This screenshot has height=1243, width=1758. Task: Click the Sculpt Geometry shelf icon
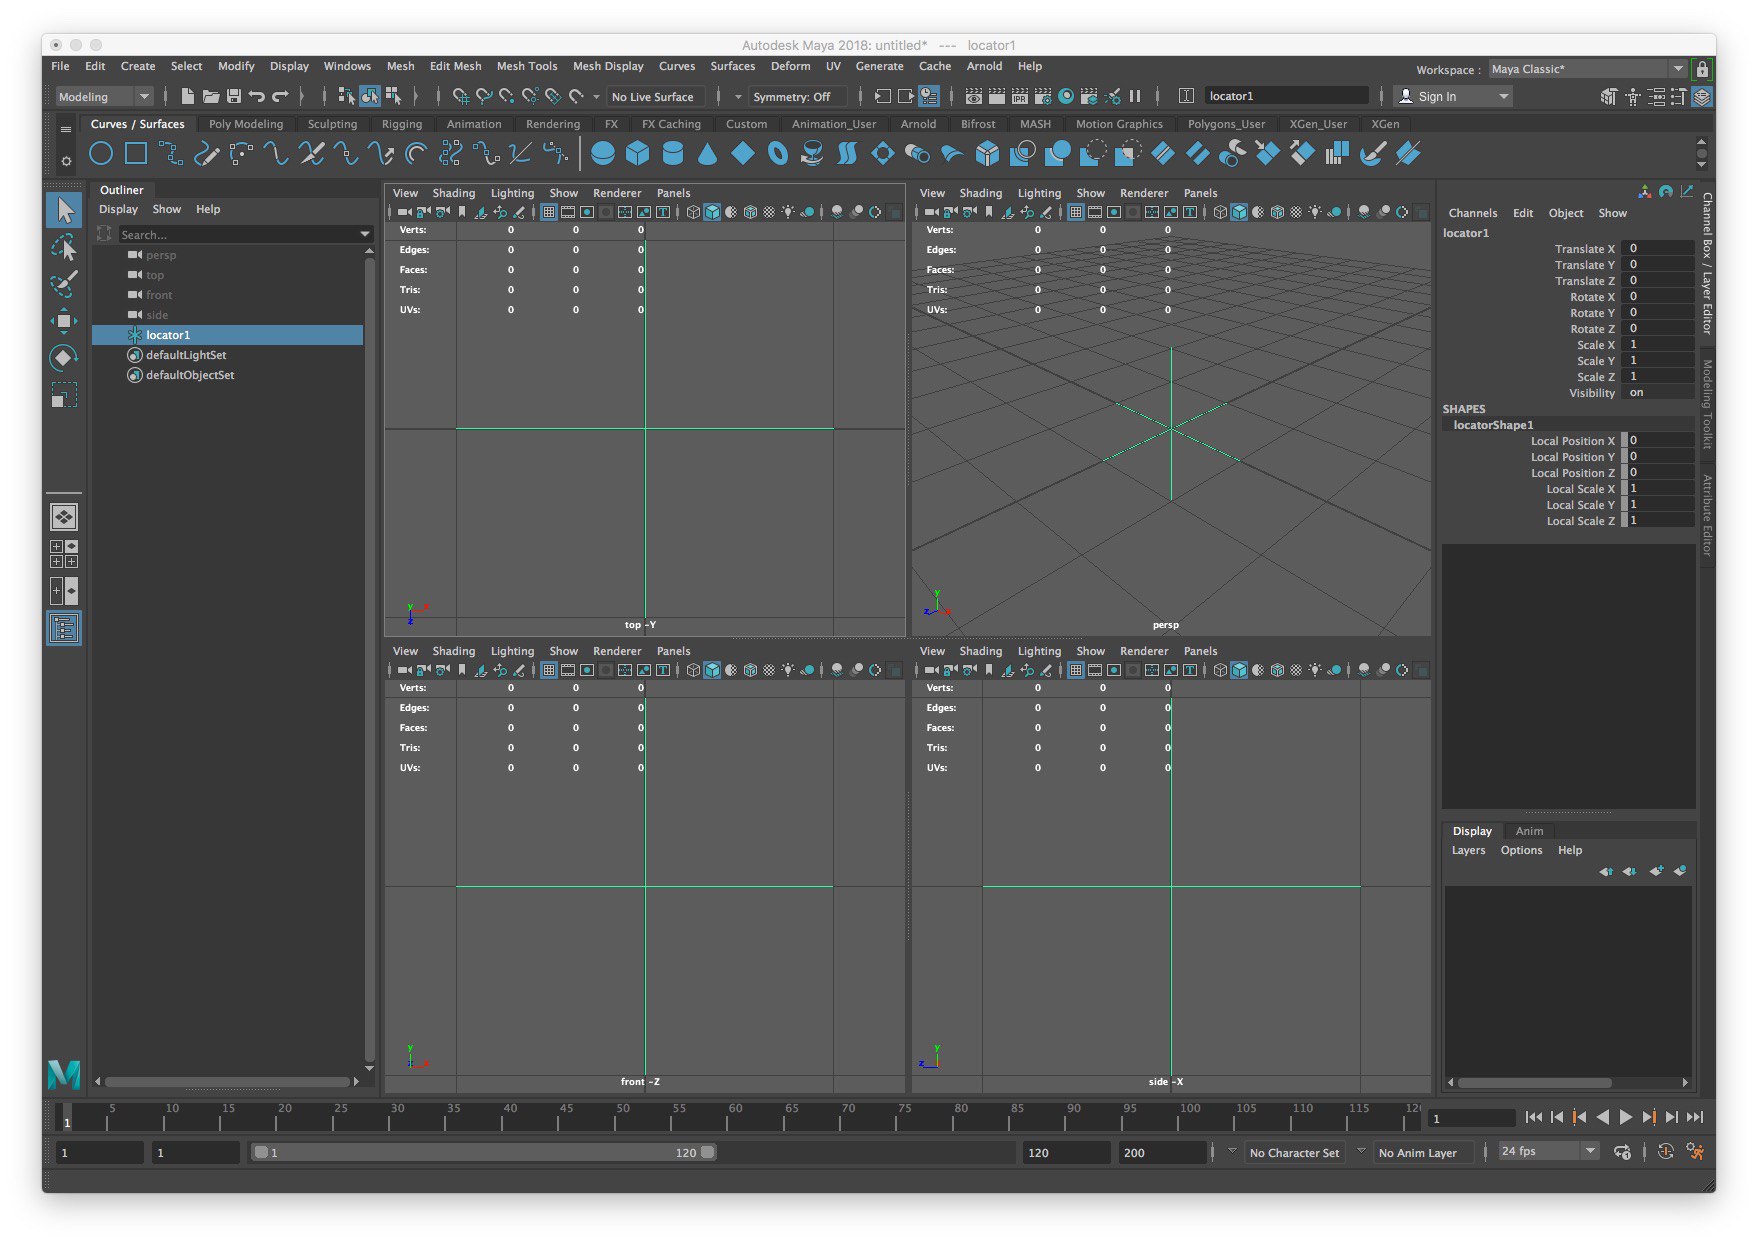pyautogui.click(x=1373, y=153)
